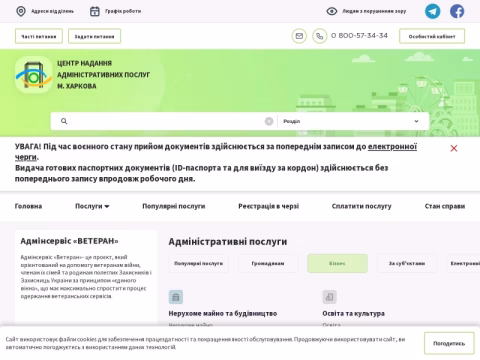
Task: Click the calendar icon for work schedule
Action: click(x=95, y=11)
